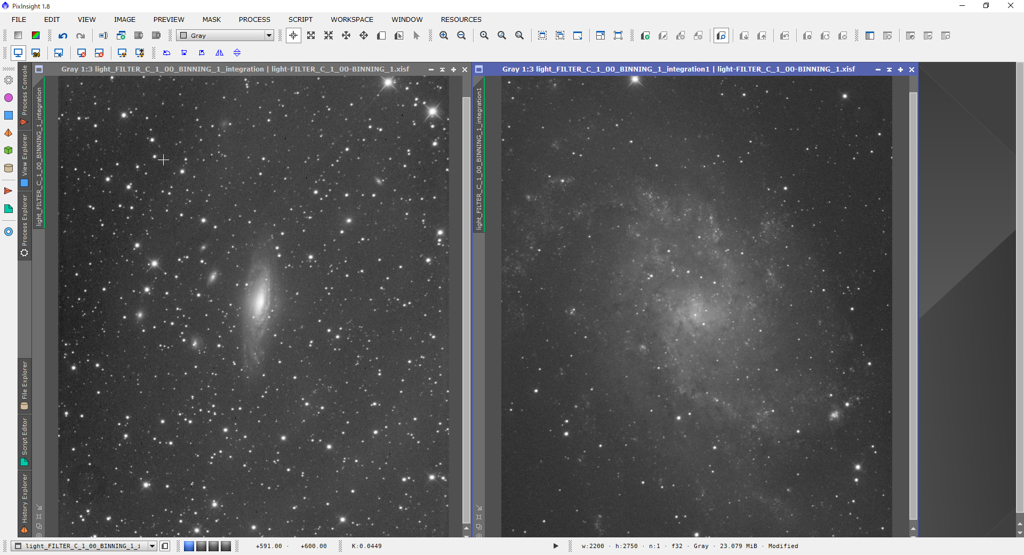
Task: Open the Script Editor side tab
Action: click(24, 441)
